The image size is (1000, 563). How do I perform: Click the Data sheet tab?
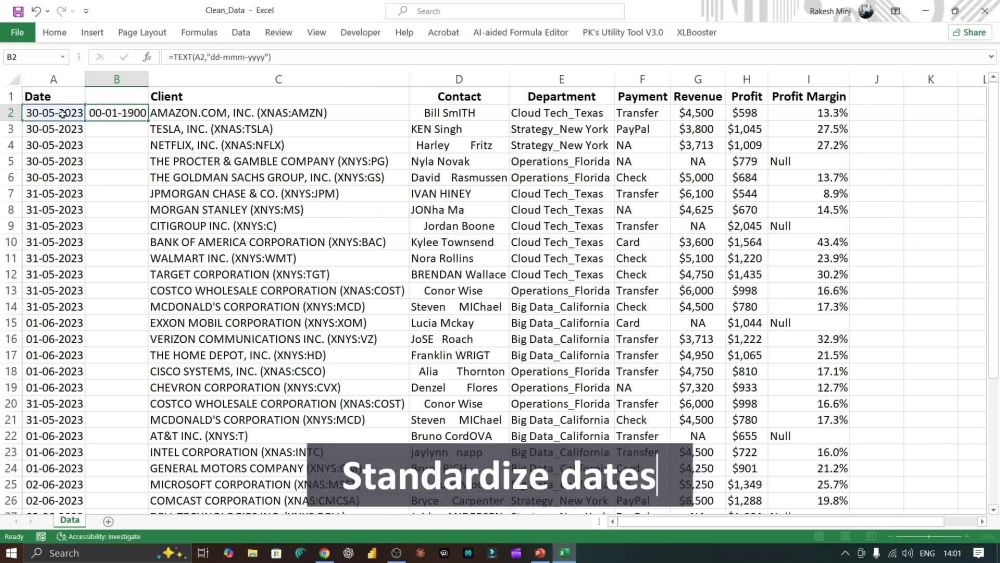click(70, 520)
